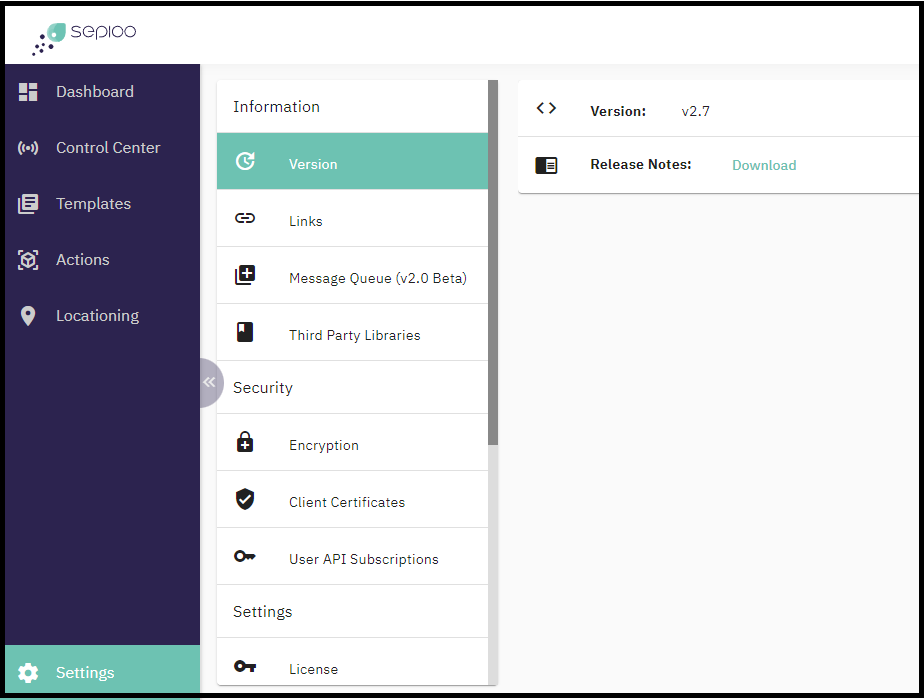The width and height of the screenshot is (924, 700).
Task: Click the Control Center broadcast icon
Action: coord(28,148)
